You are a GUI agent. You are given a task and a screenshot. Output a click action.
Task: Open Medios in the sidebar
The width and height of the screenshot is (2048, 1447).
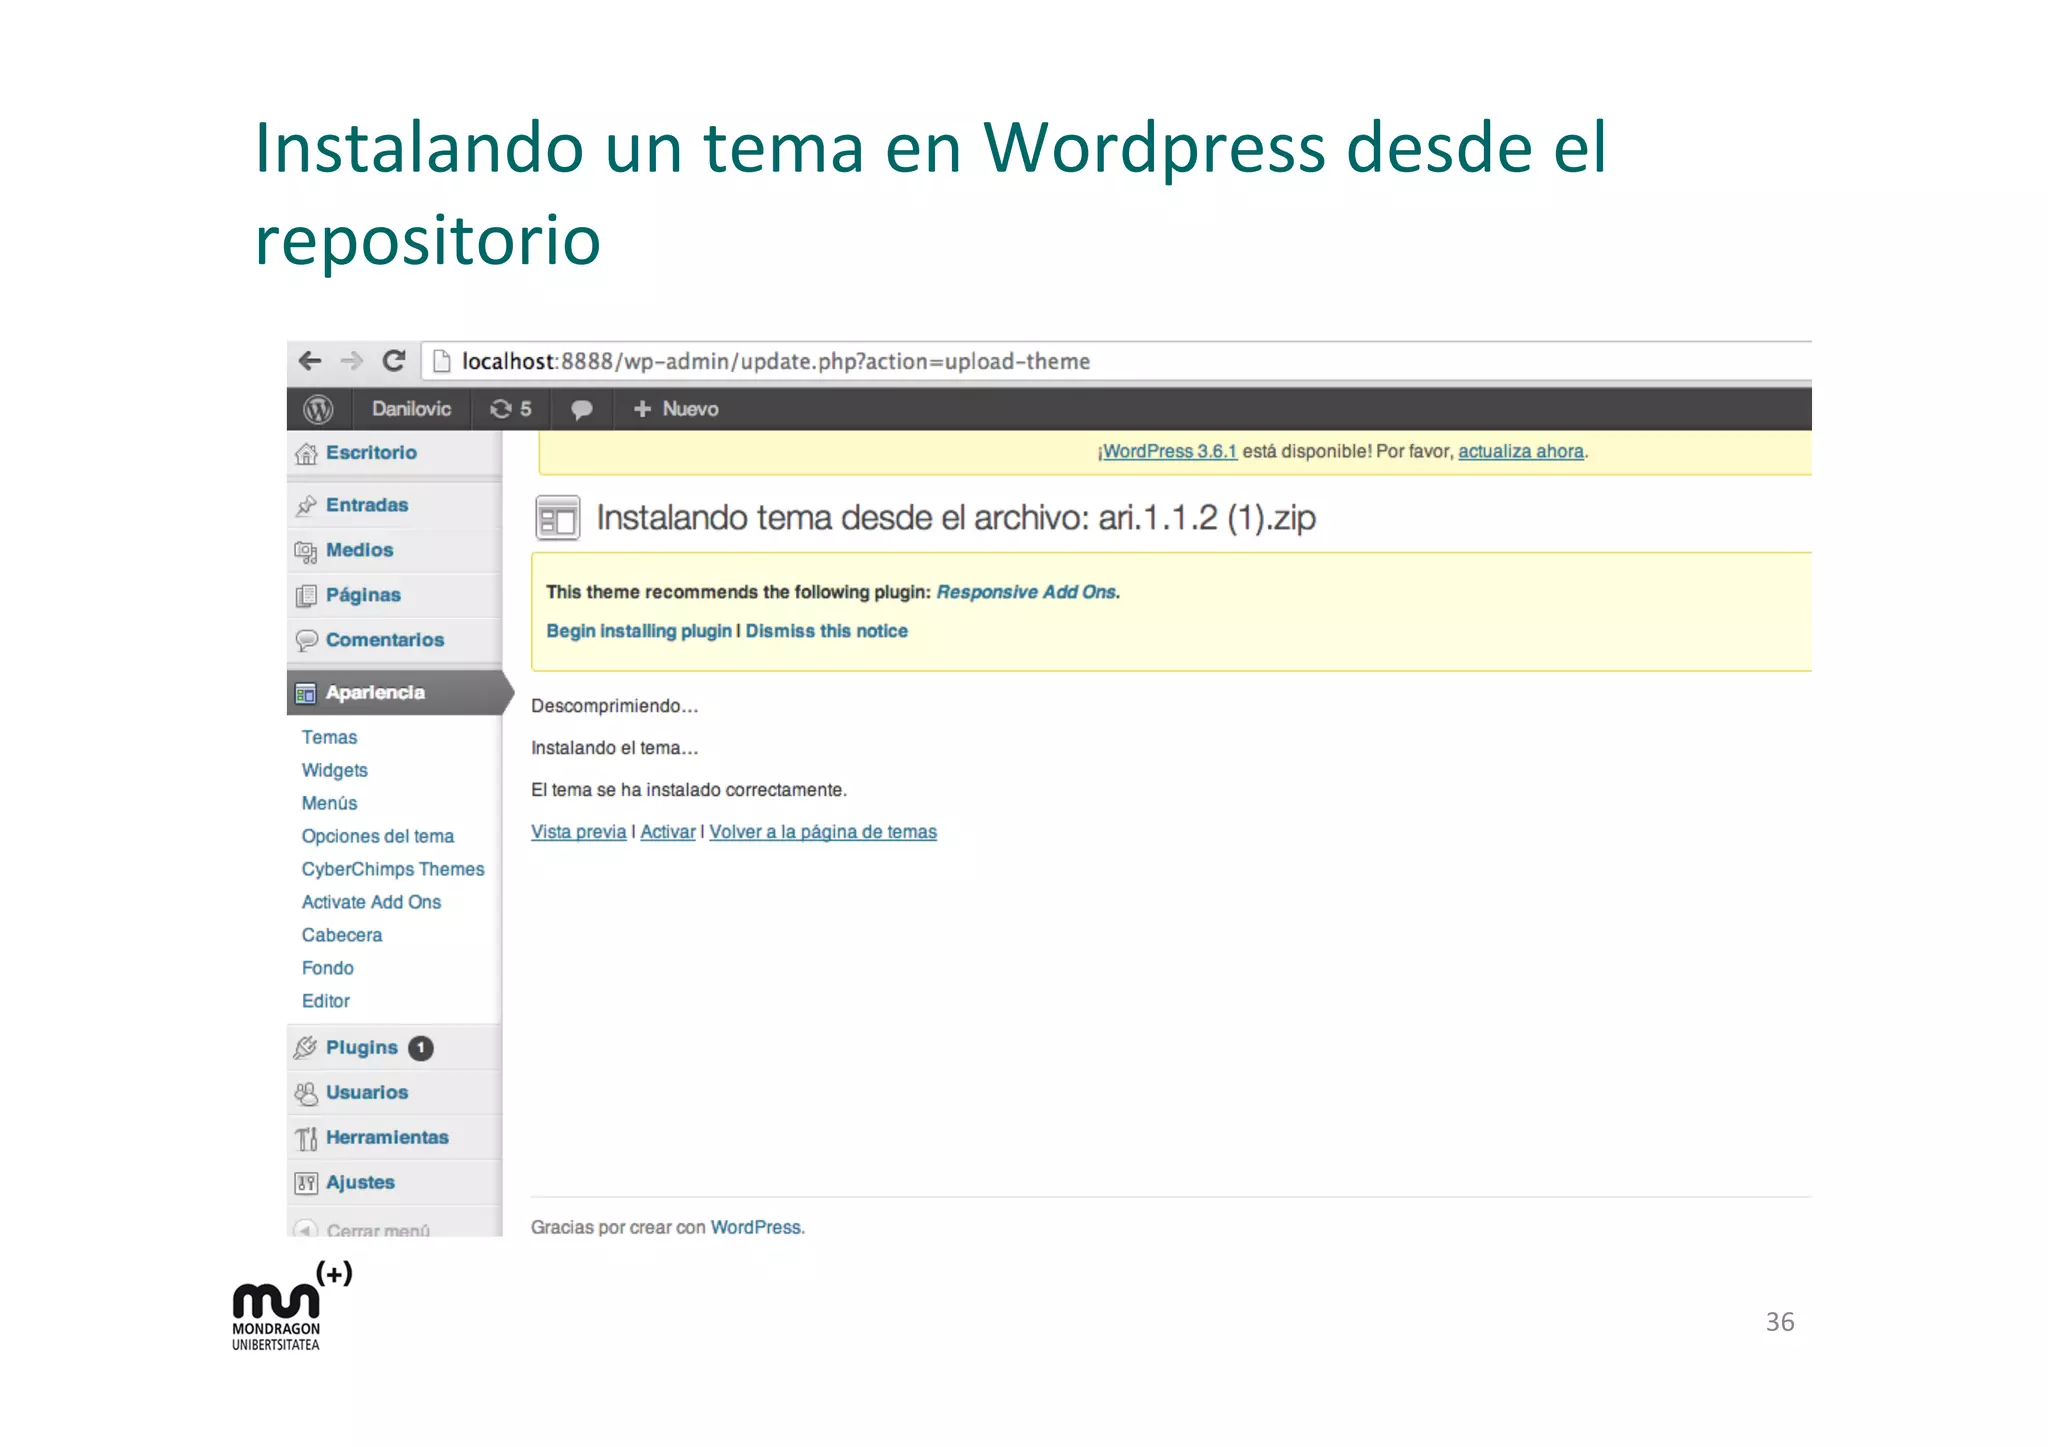359,550
